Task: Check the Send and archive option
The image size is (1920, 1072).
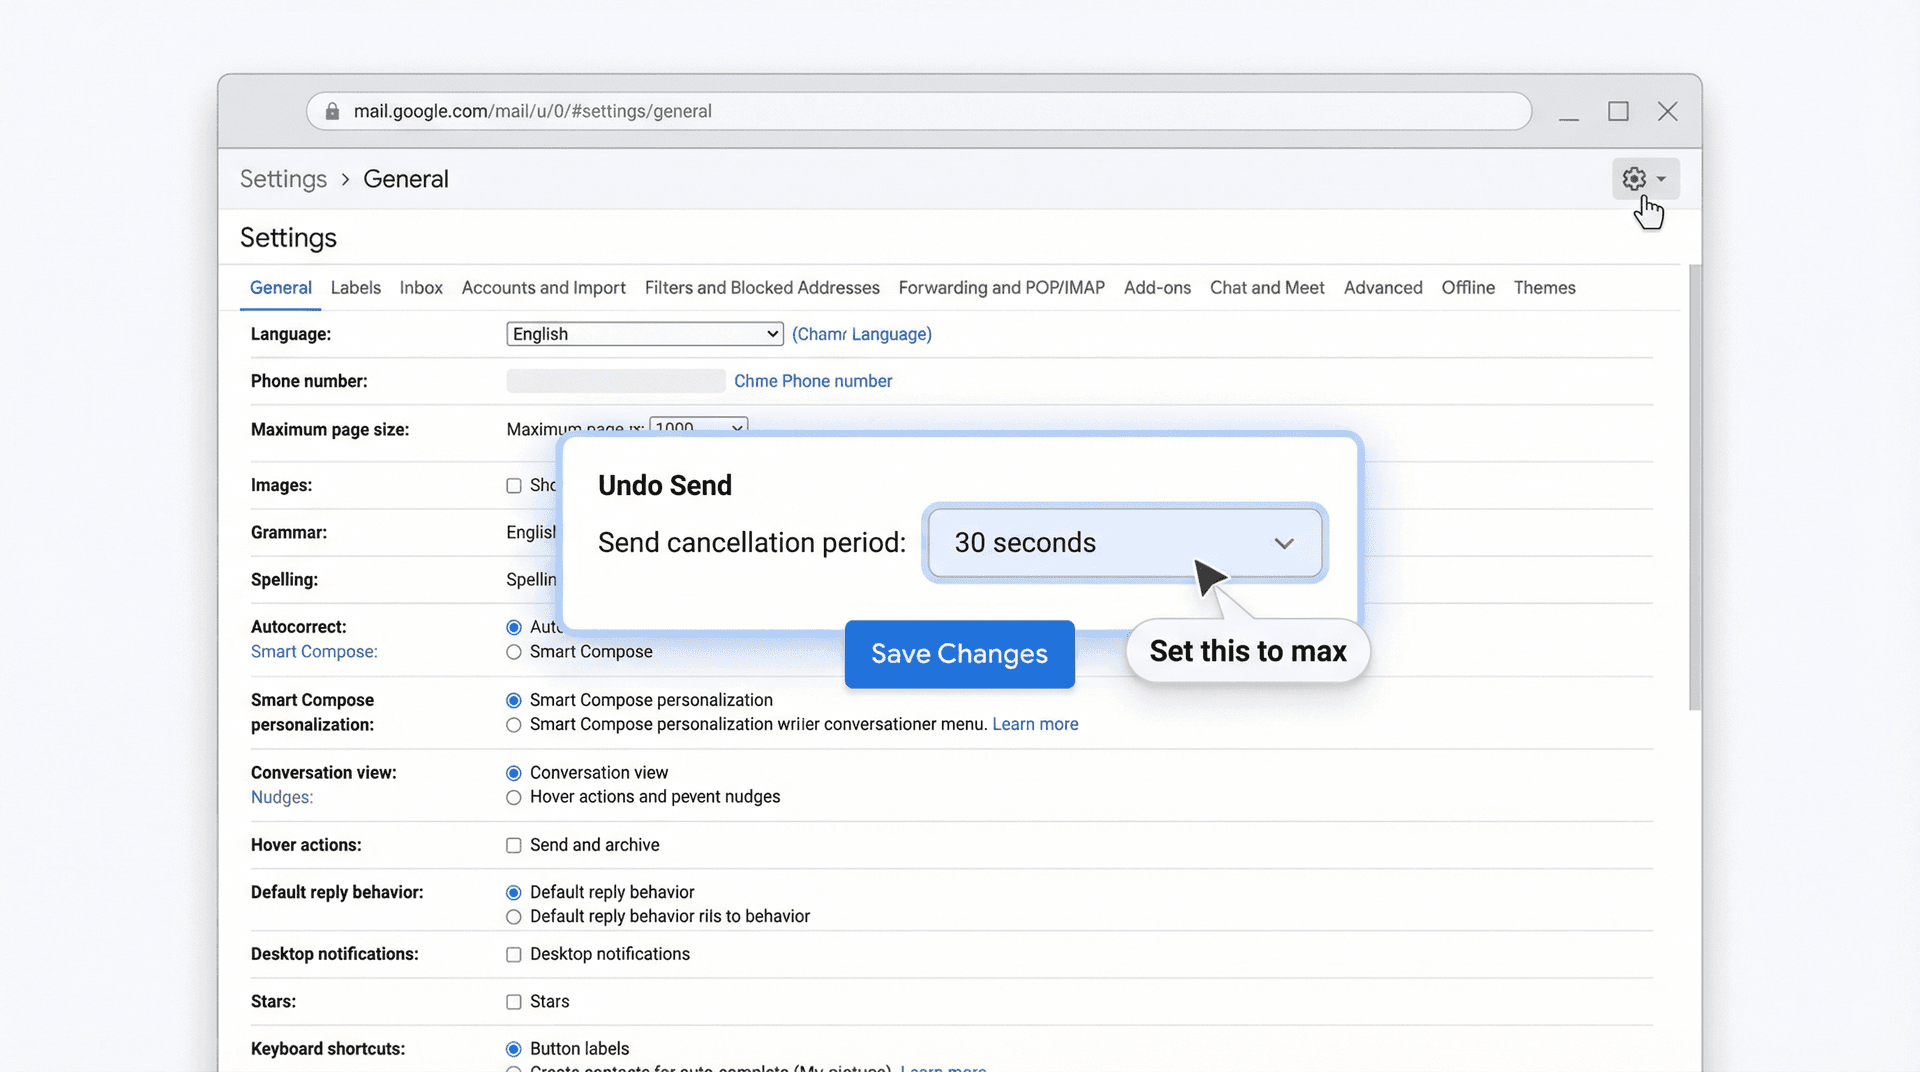Action: click(x=513, y=845)
